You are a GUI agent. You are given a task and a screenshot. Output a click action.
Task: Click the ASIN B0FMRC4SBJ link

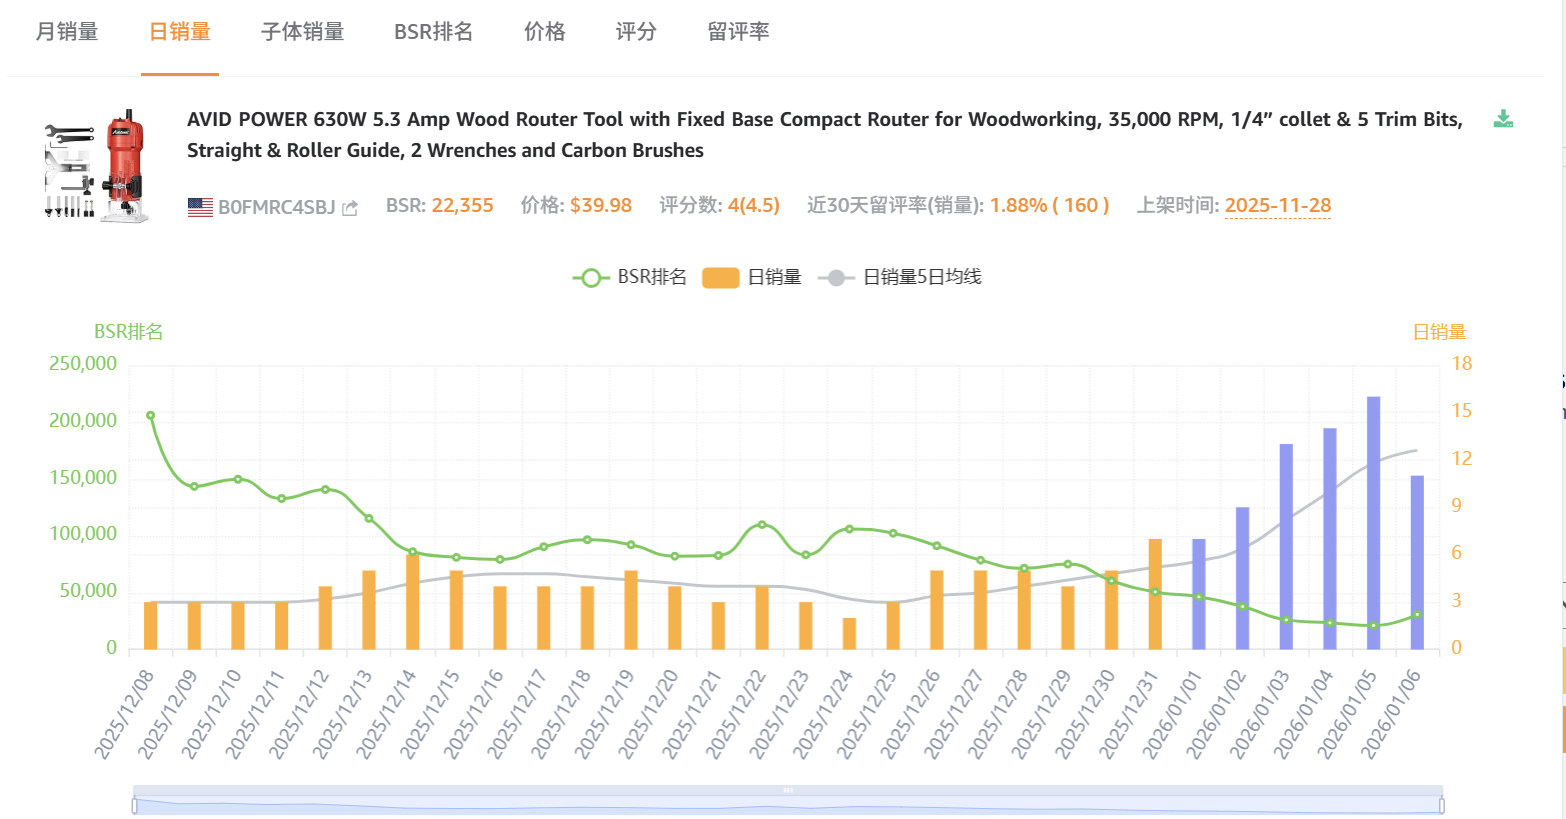coord(276,207)
